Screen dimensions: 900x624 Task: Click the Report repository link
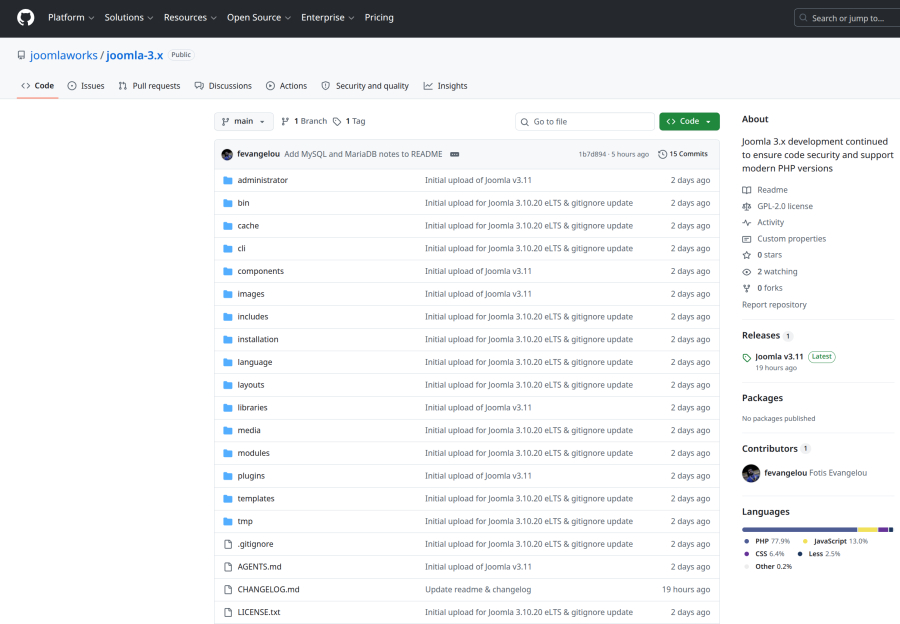(774, 304)
